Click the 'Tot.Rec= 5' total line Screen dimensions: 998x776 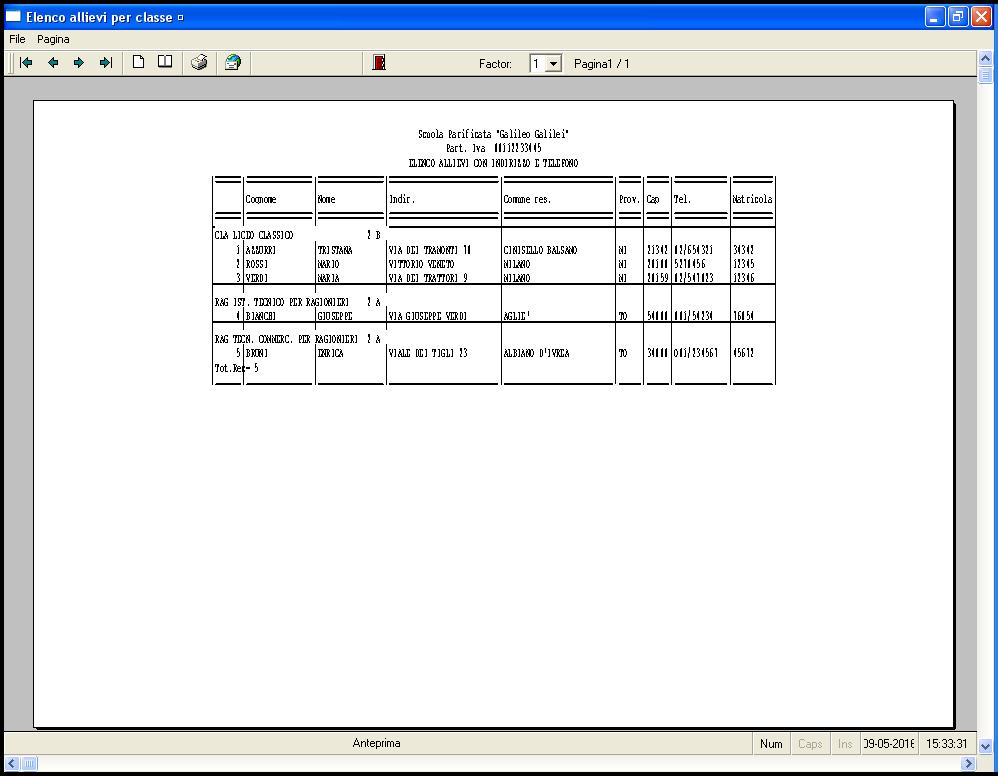[237, 368]
